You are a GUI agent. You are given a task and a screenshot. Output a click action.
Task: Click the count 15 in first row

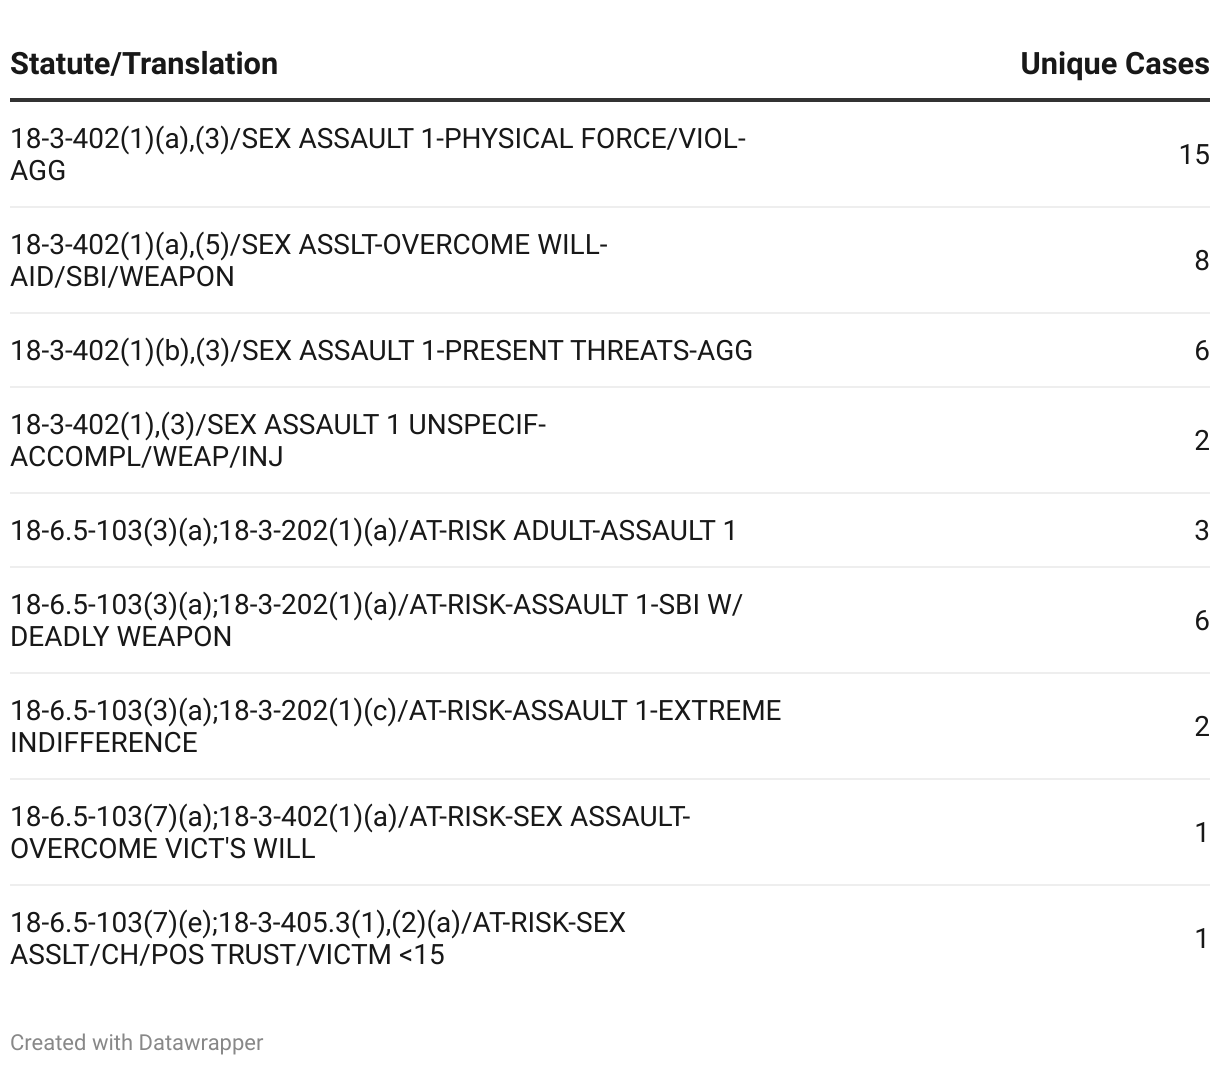(x=1193, y=155)
